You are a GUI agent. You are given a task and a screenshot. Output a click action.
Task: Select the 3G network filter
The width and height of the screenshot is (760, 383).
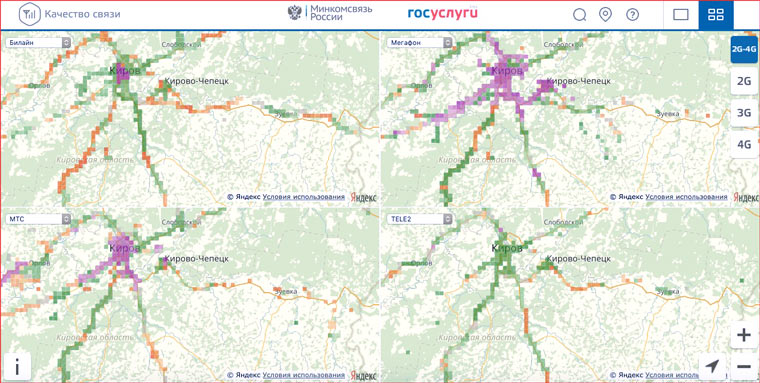point(744,113)
